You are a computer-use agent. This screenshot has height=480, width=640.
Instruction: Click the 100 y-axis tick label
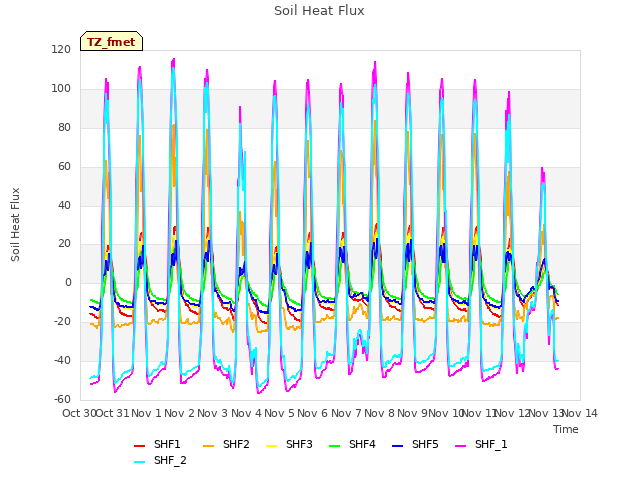click(61, 89)
